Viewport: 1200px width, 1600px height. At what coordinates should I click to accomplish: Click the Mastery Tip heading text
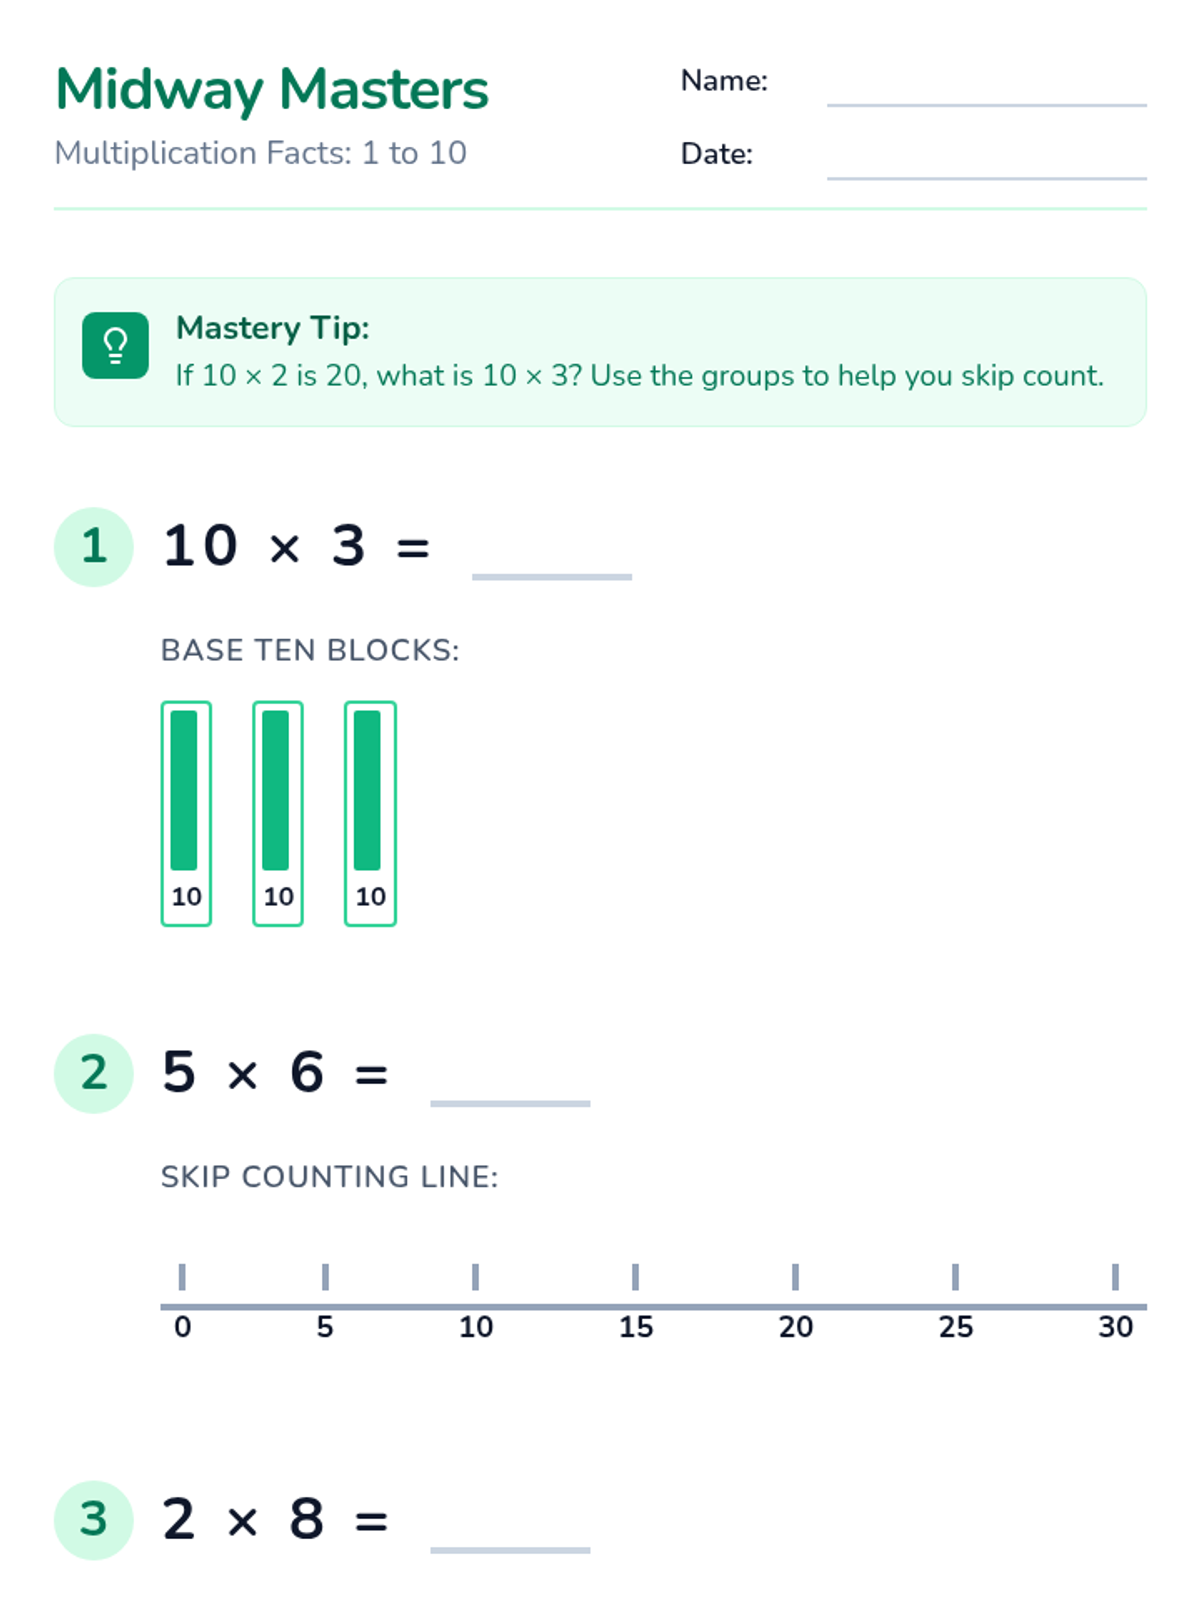coord(273,328)
